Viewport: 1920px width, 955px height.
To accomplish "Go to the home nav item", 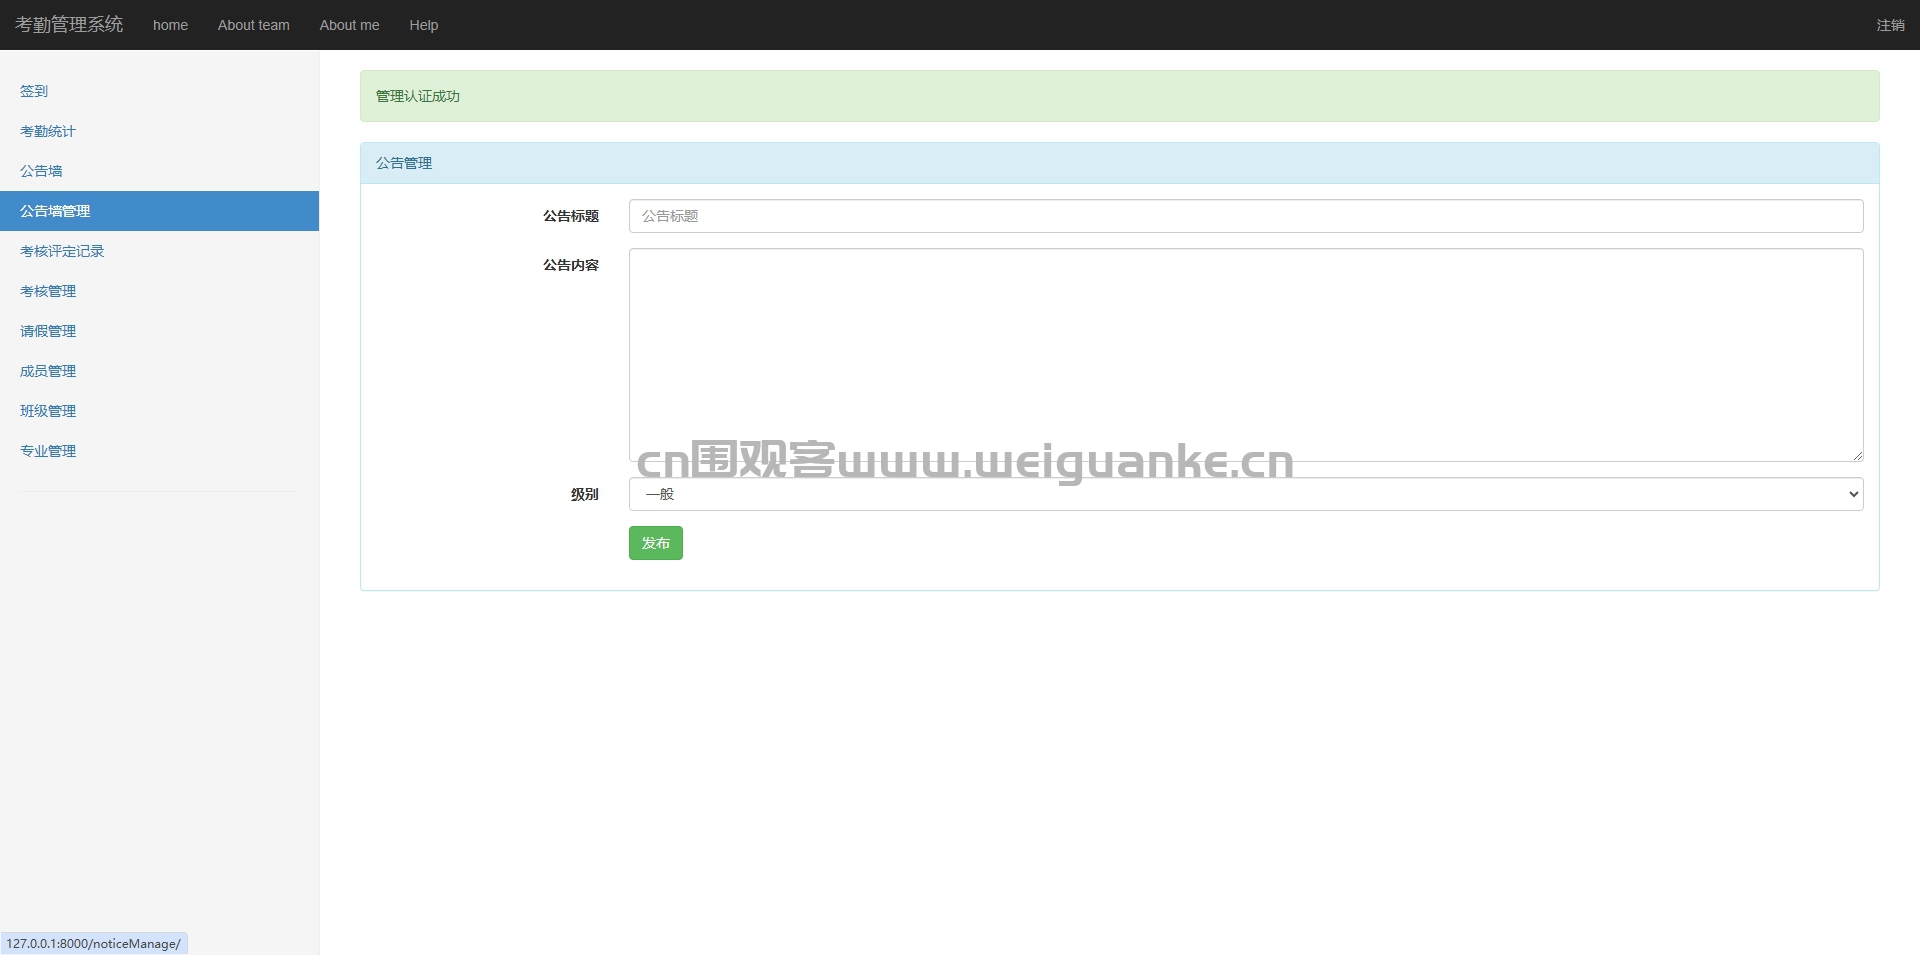I will click(x=170, y=25).
